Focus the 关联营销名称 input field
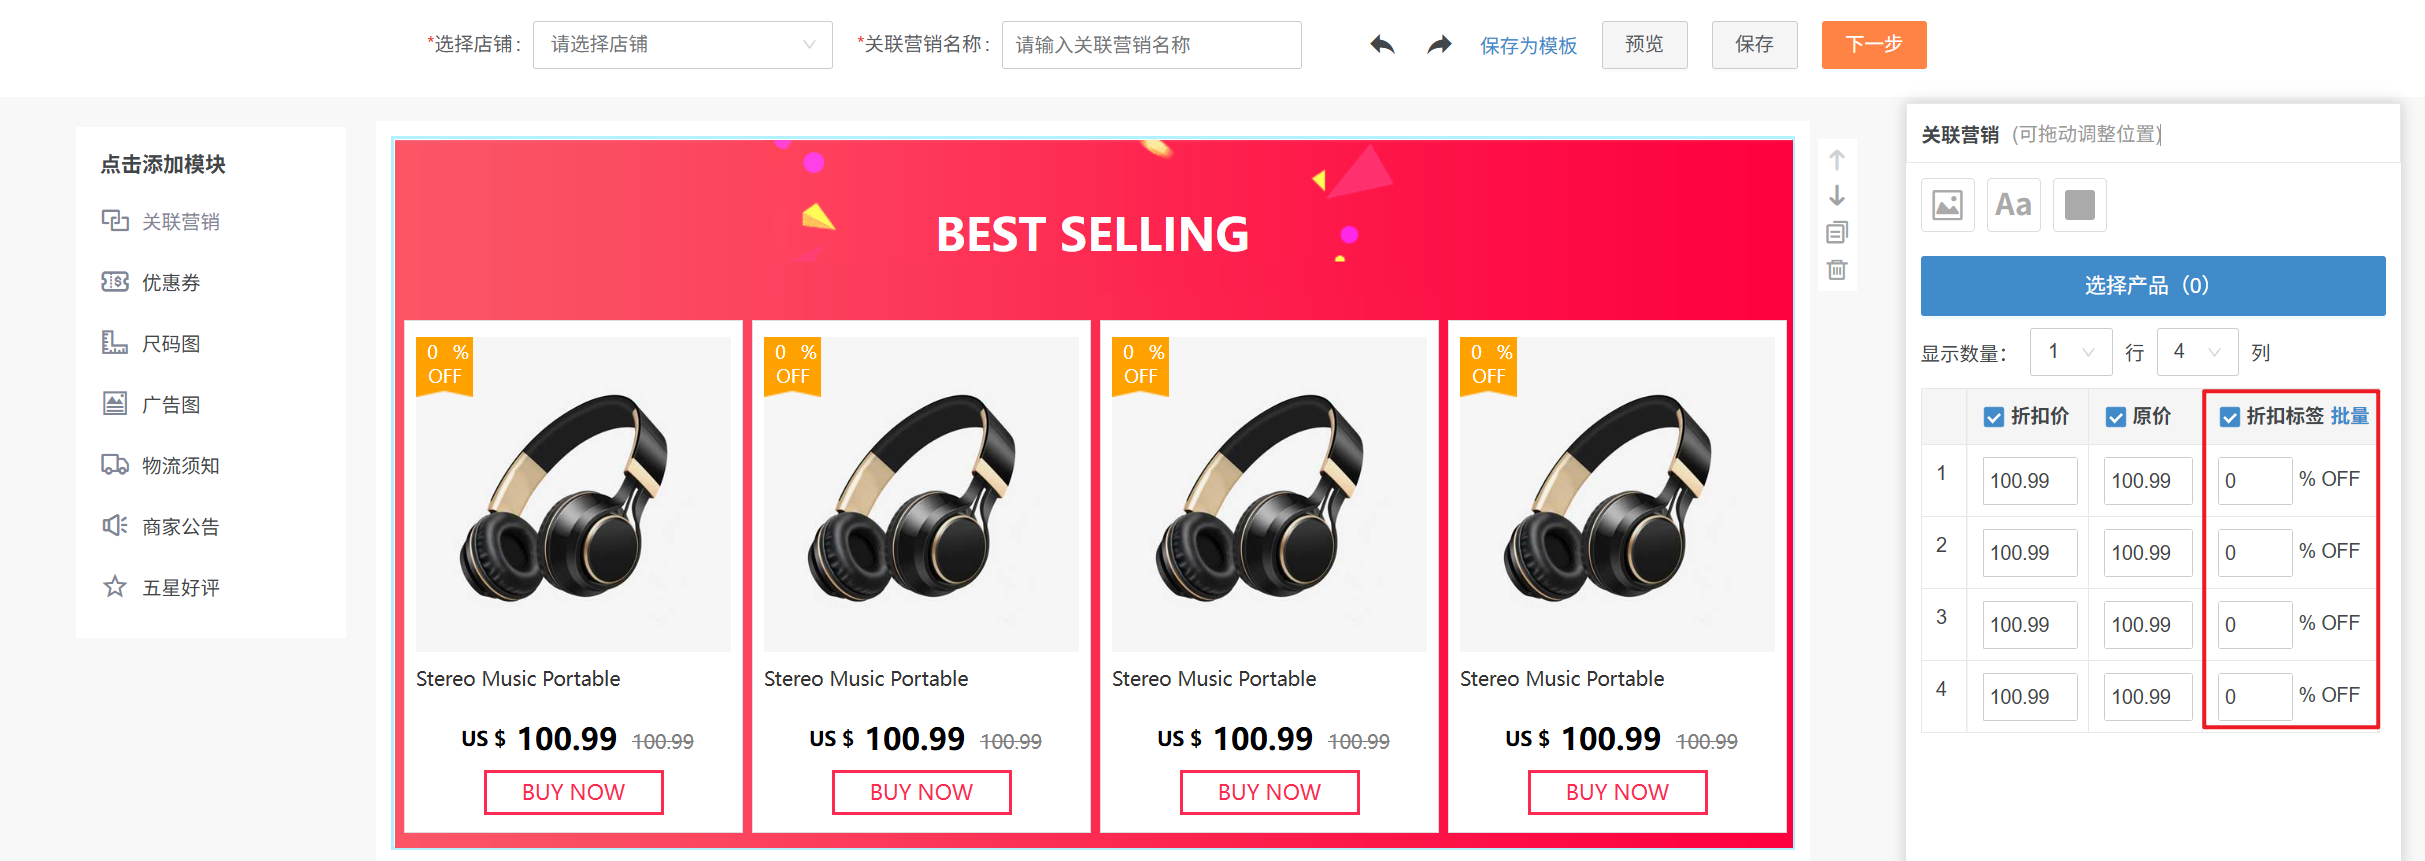 [1151, 45]
